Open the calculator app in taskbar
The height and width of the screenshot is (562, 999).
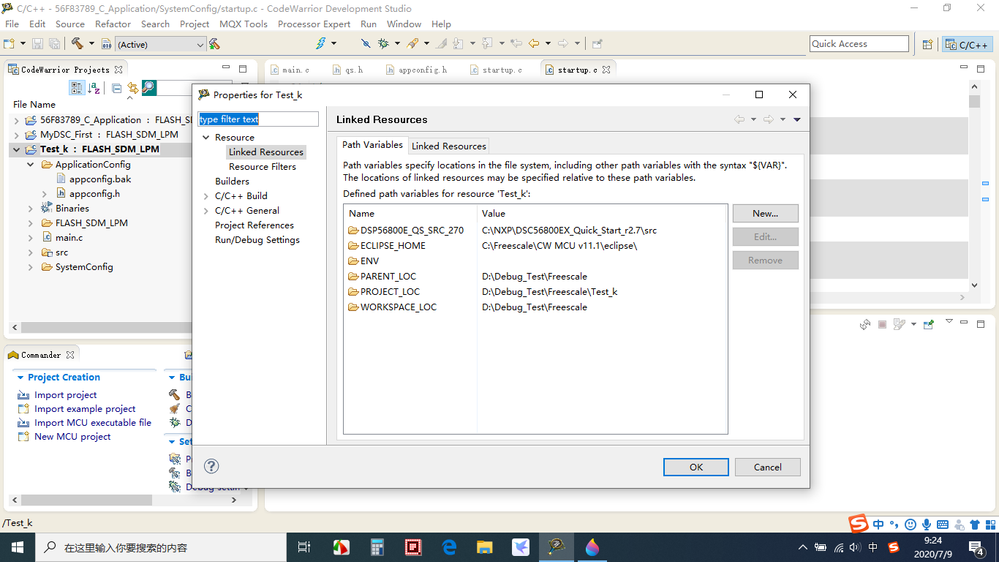pos(377,547)
